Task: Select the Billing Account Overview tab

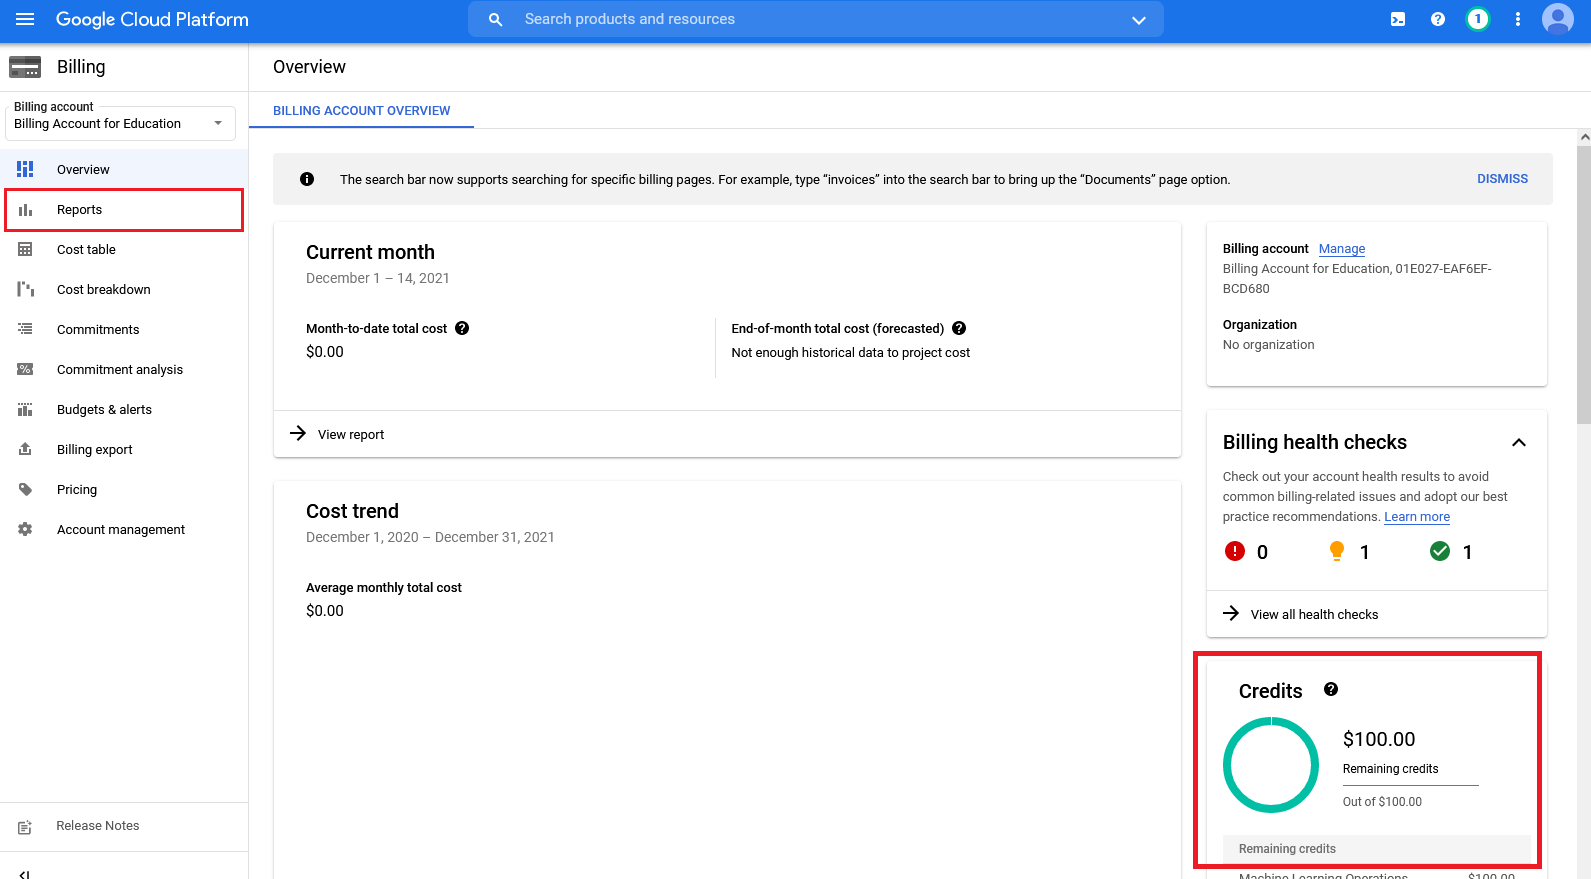Action: [362, 111]
